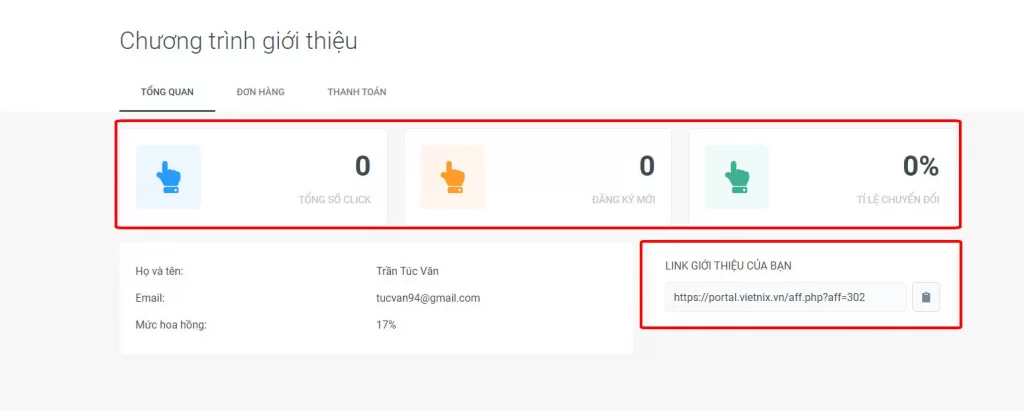The height and width of the screenshot is (411, 1024).
Task: Click the Đăng ký mới count value
Action: point(647,166)
